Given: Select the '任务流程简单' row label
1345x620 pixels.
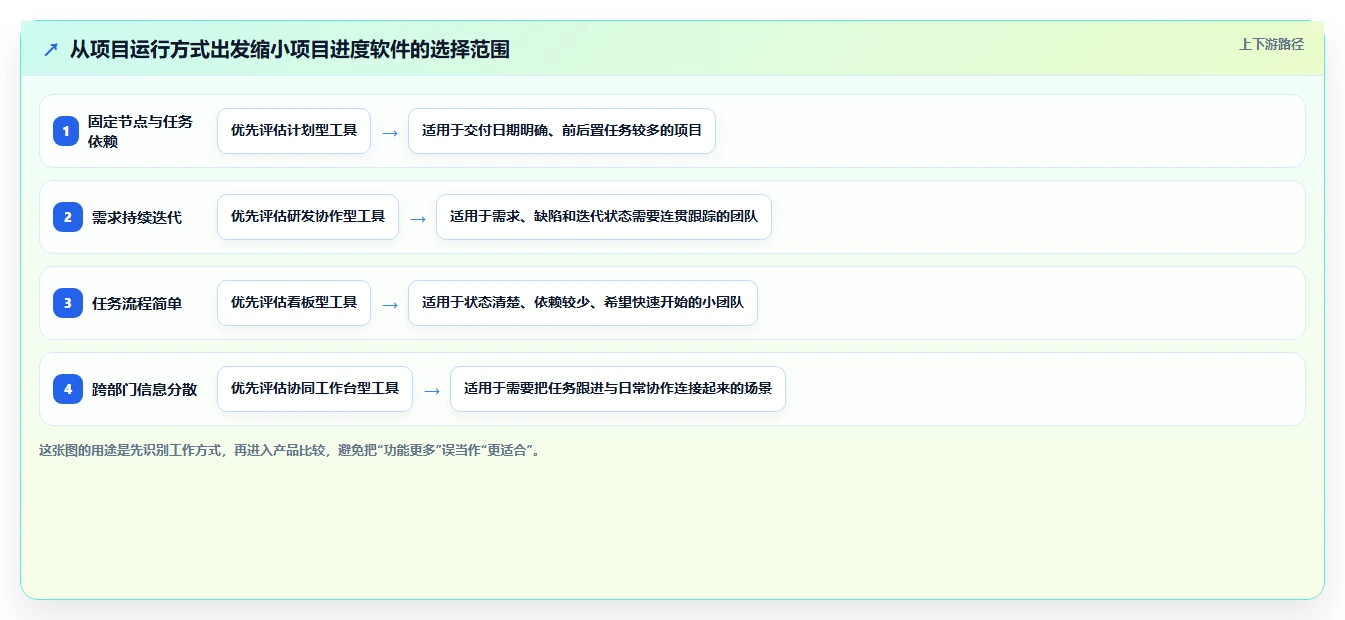Looking at the screenshot, I should pos(137,303).
